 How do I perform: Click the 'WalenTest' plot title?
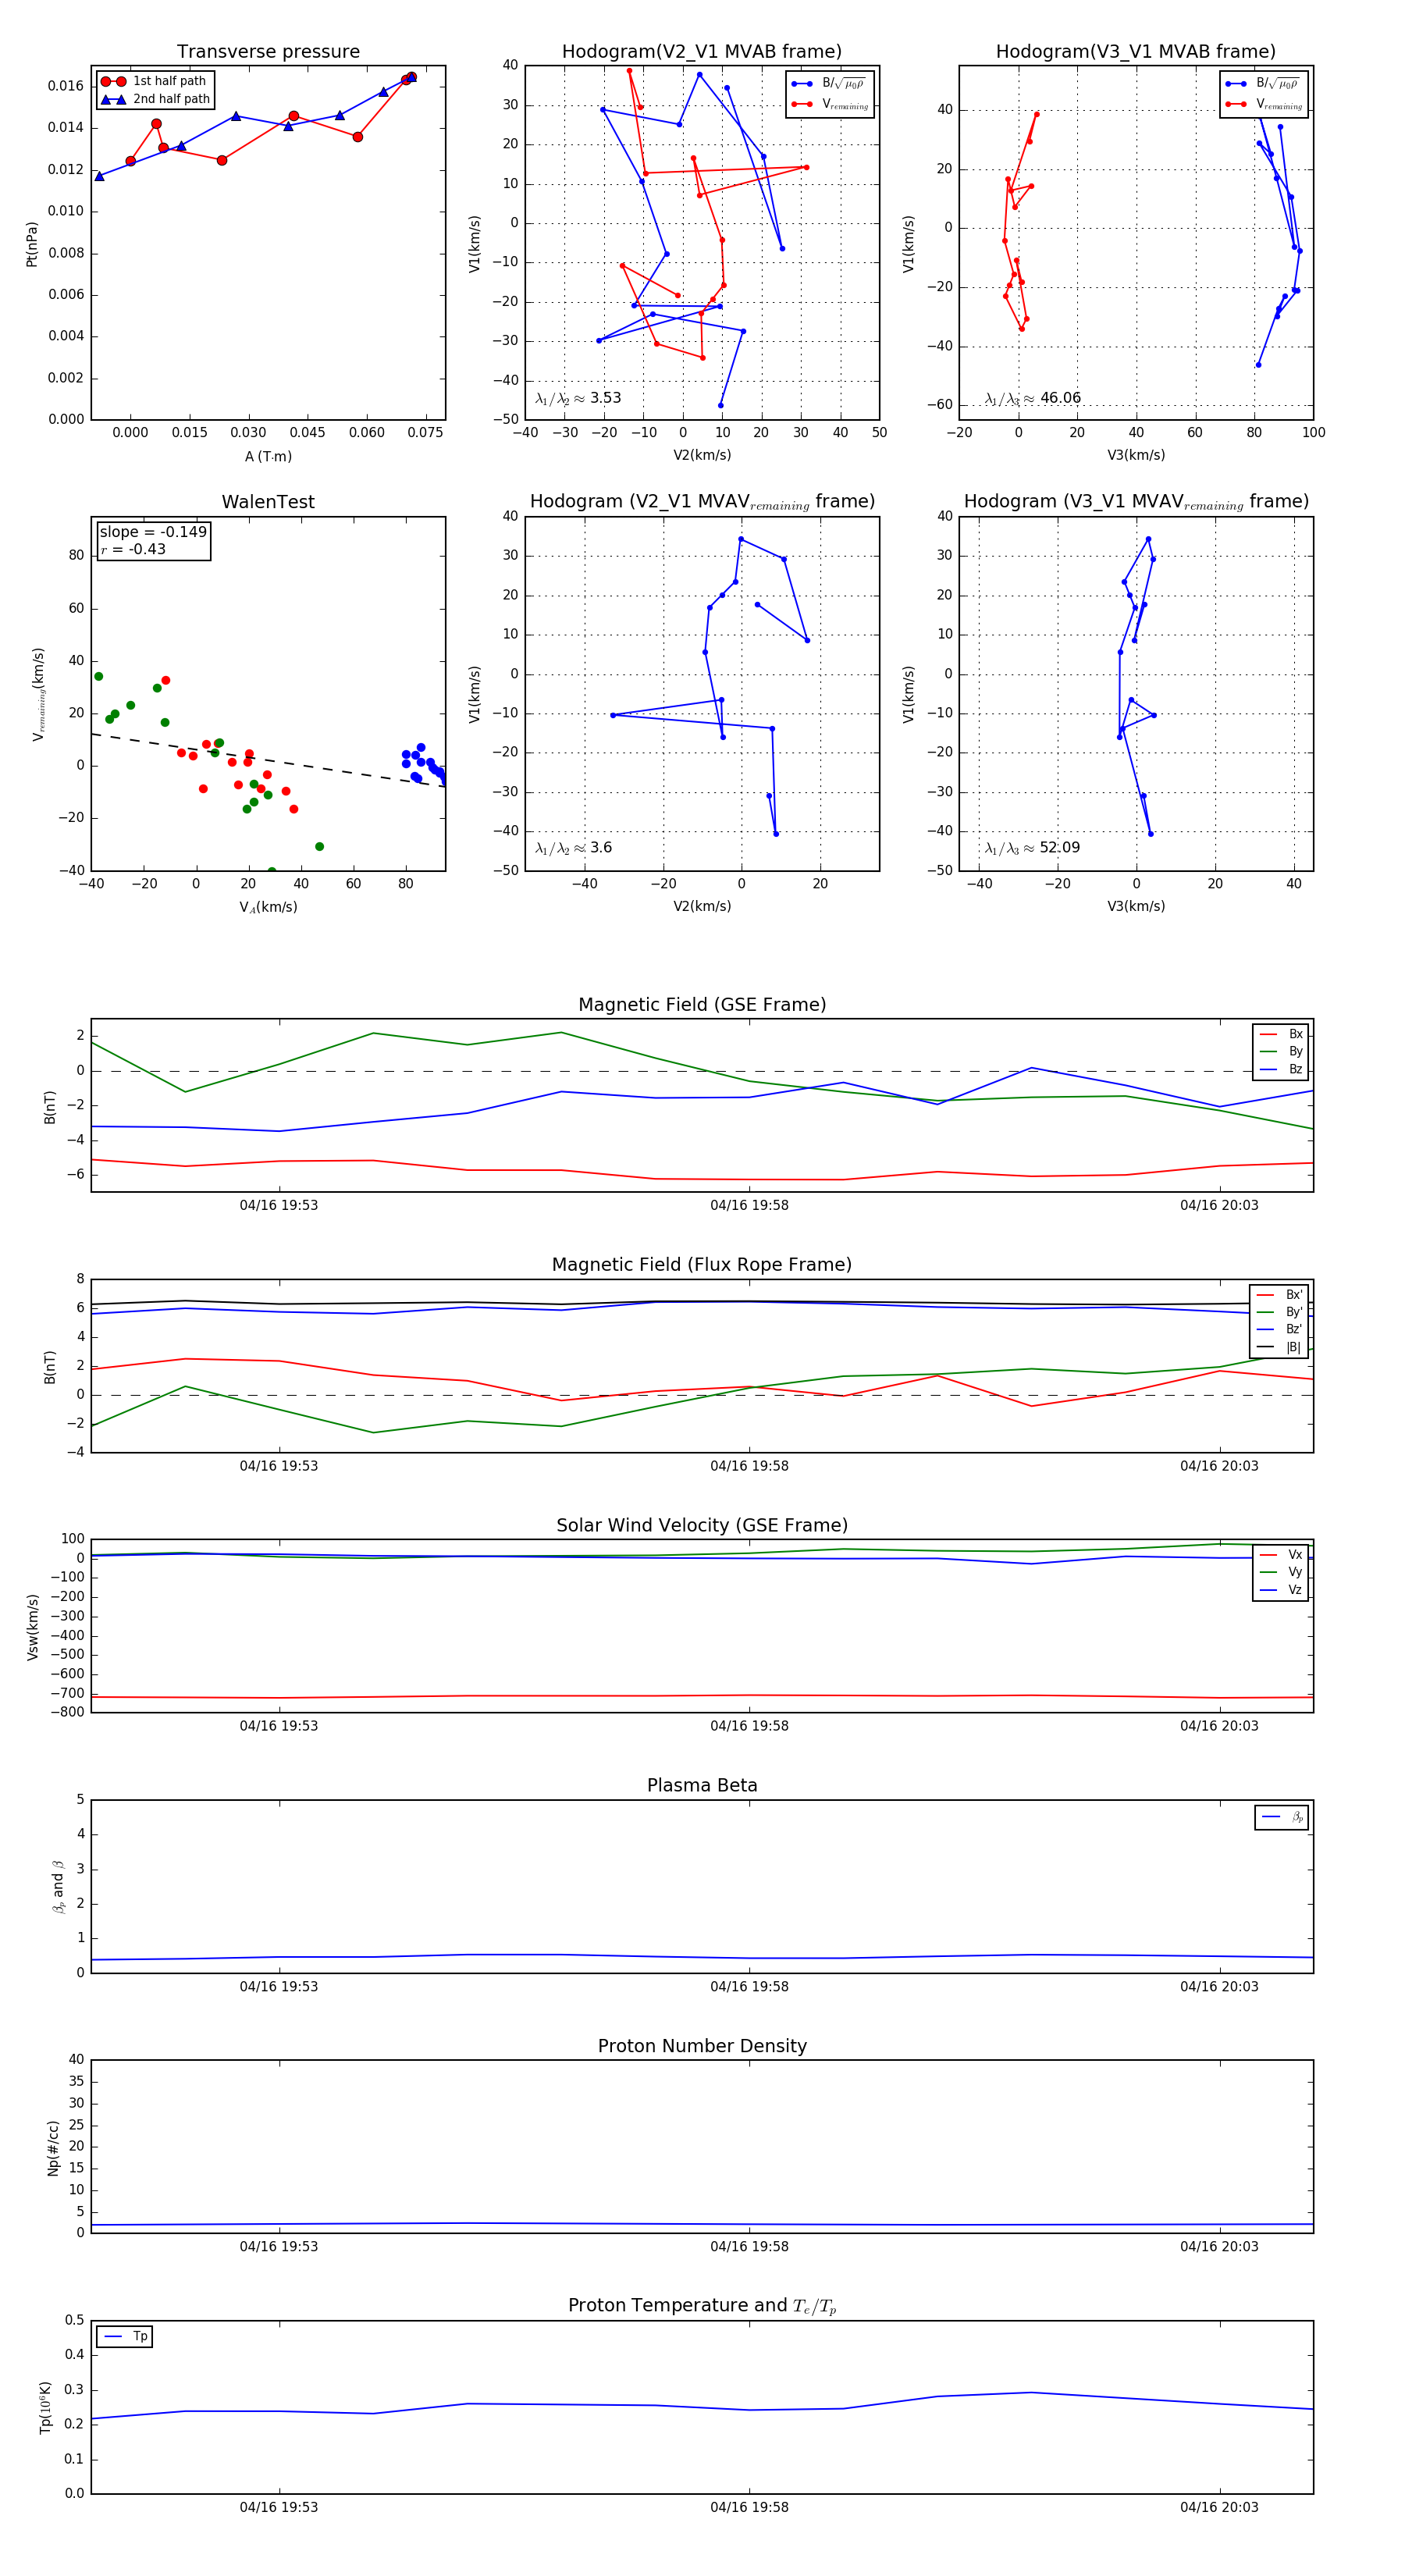point(268,502)
